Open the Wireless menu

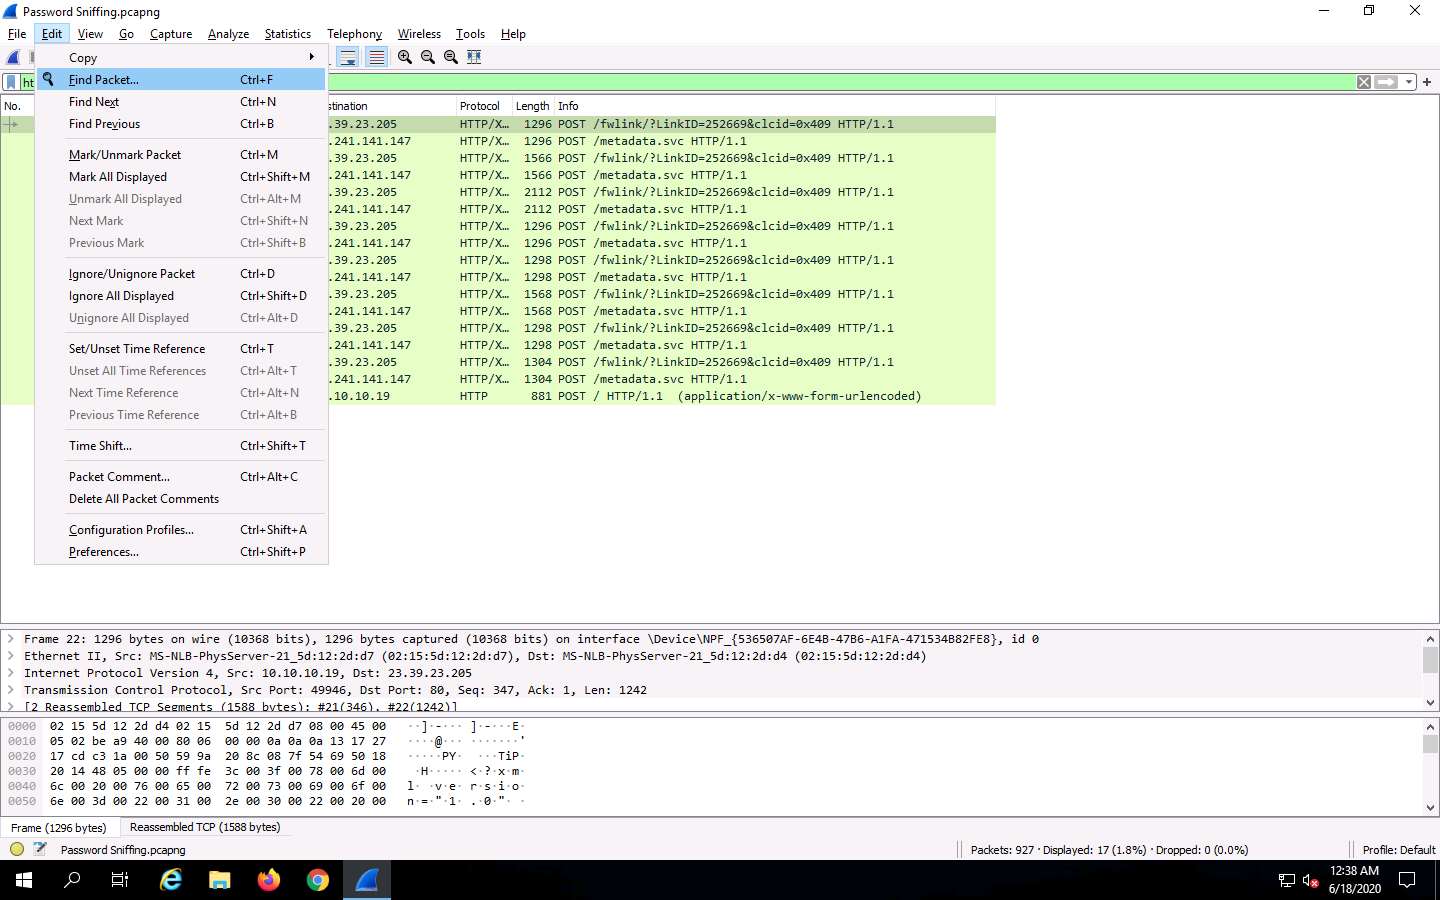point(419,34)
